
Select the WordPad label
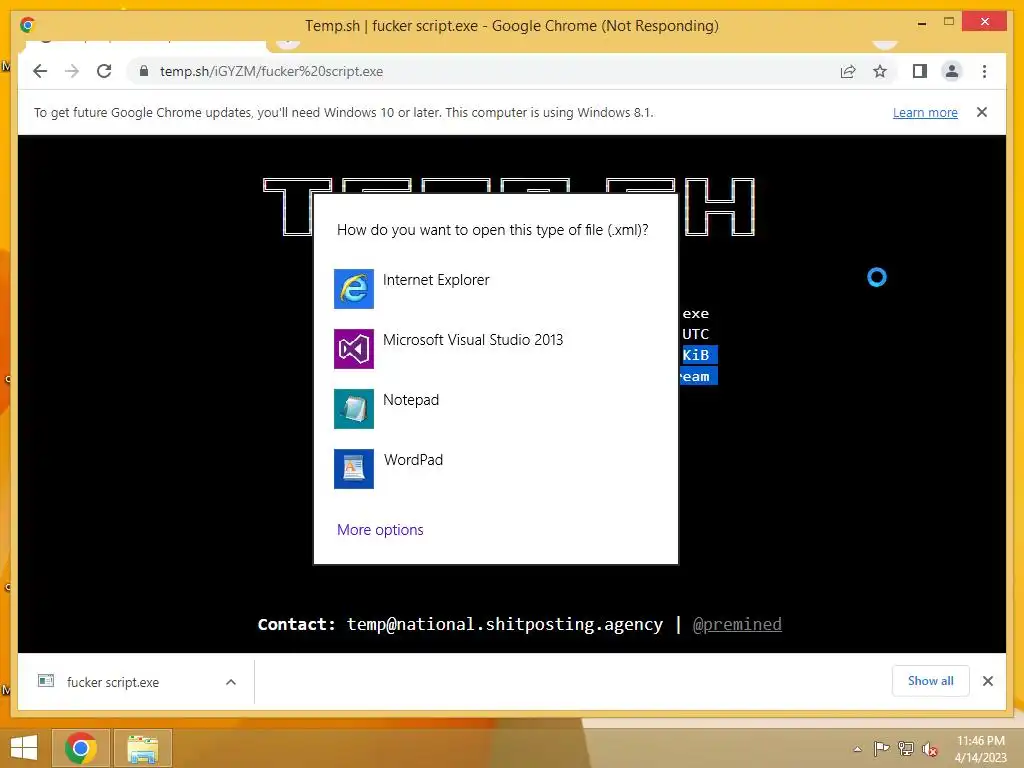(413, 460)
